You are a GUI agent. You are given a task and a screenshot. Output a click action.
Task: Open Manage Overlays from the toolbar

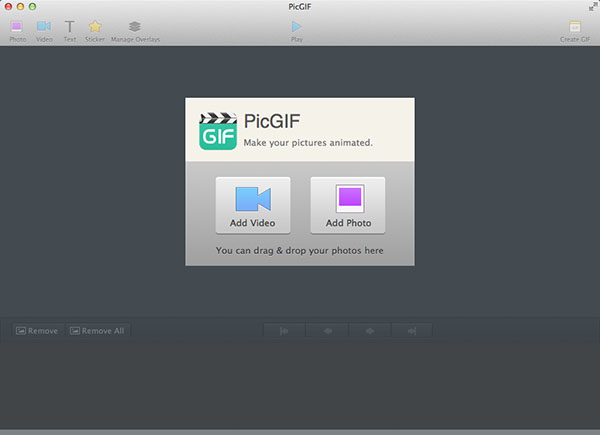pos(135,27)
